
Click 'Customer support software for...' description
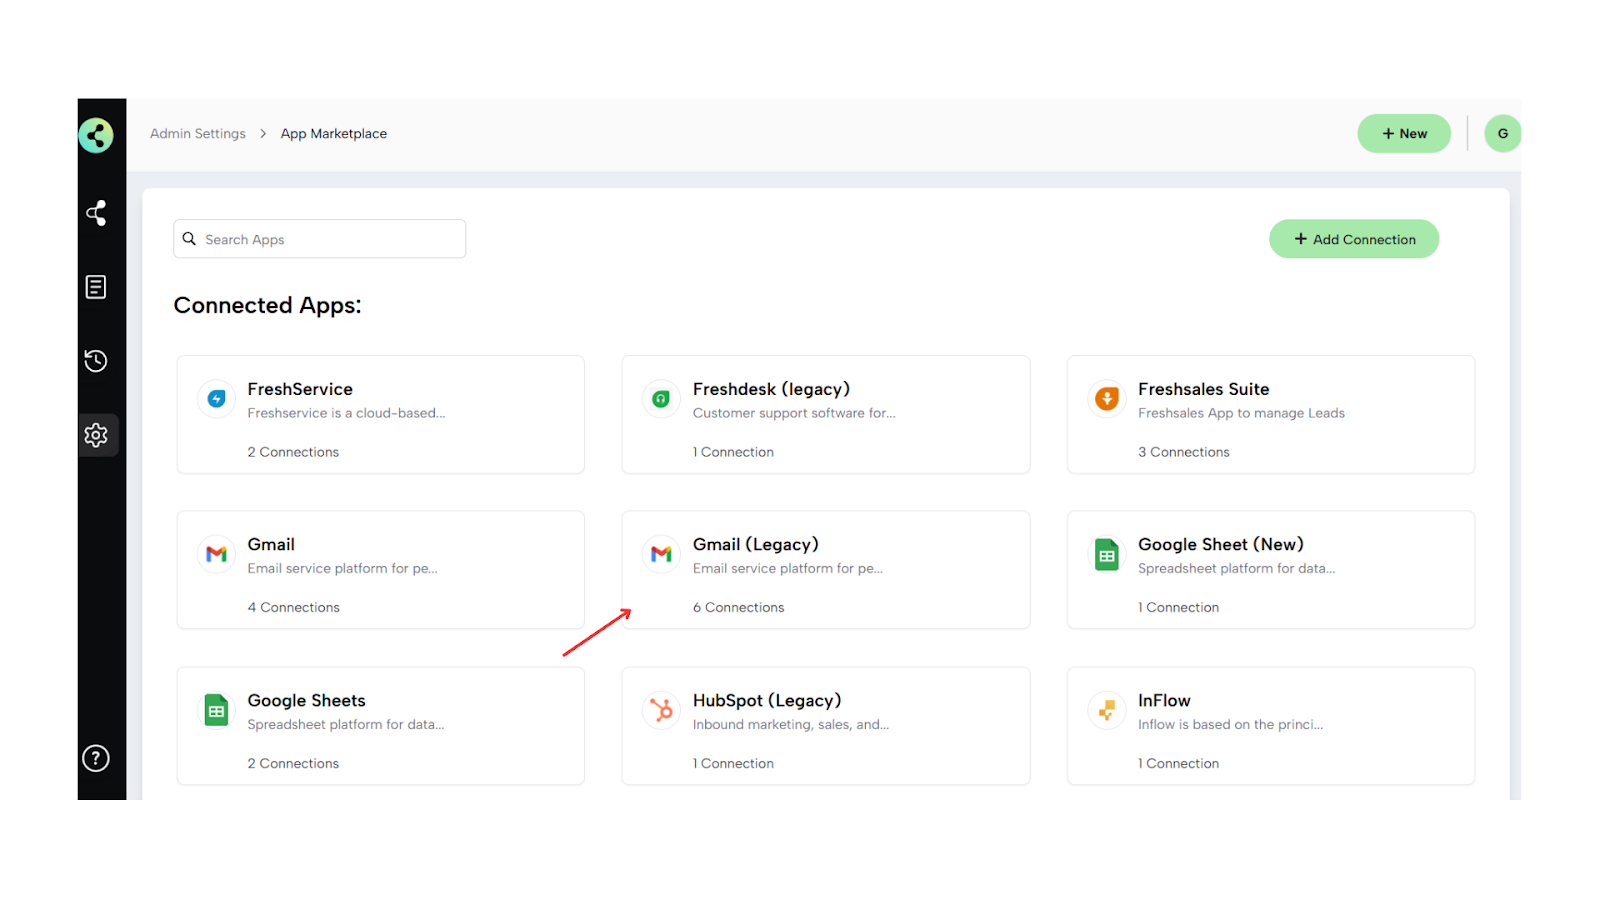794,413
